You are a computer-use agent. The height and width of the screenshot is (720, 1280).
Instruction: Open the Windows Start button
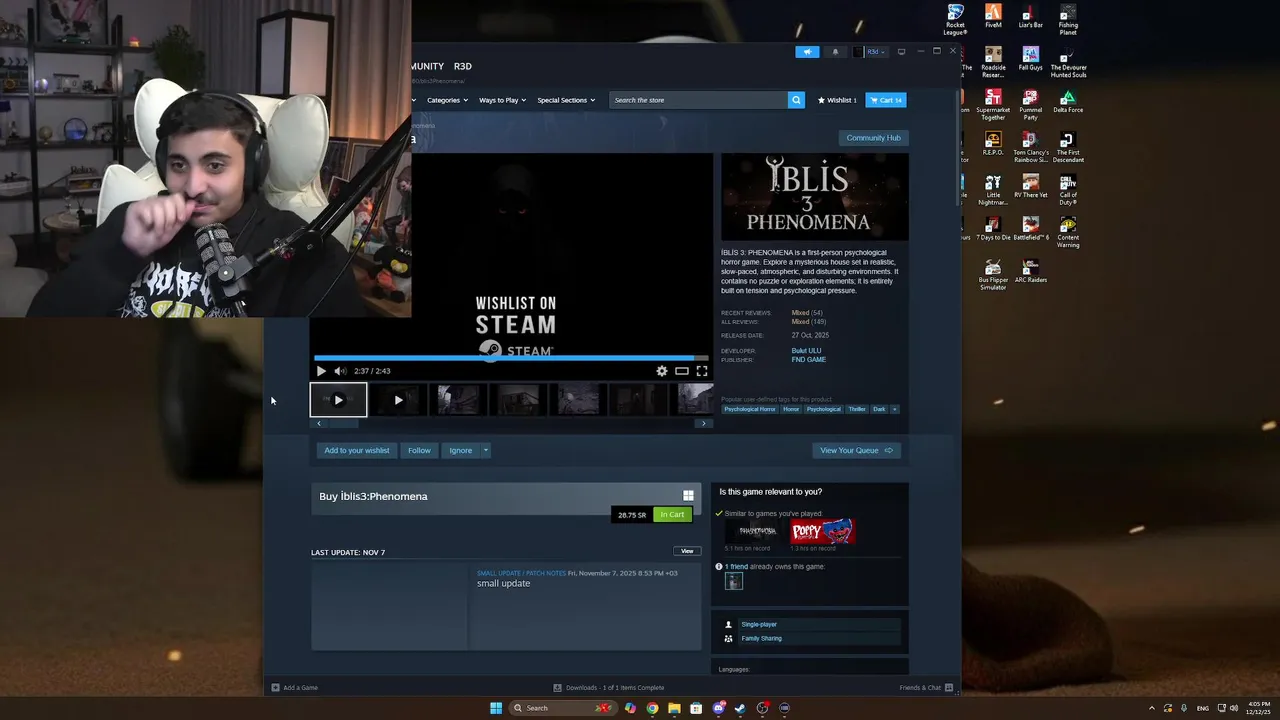(496, 708)
